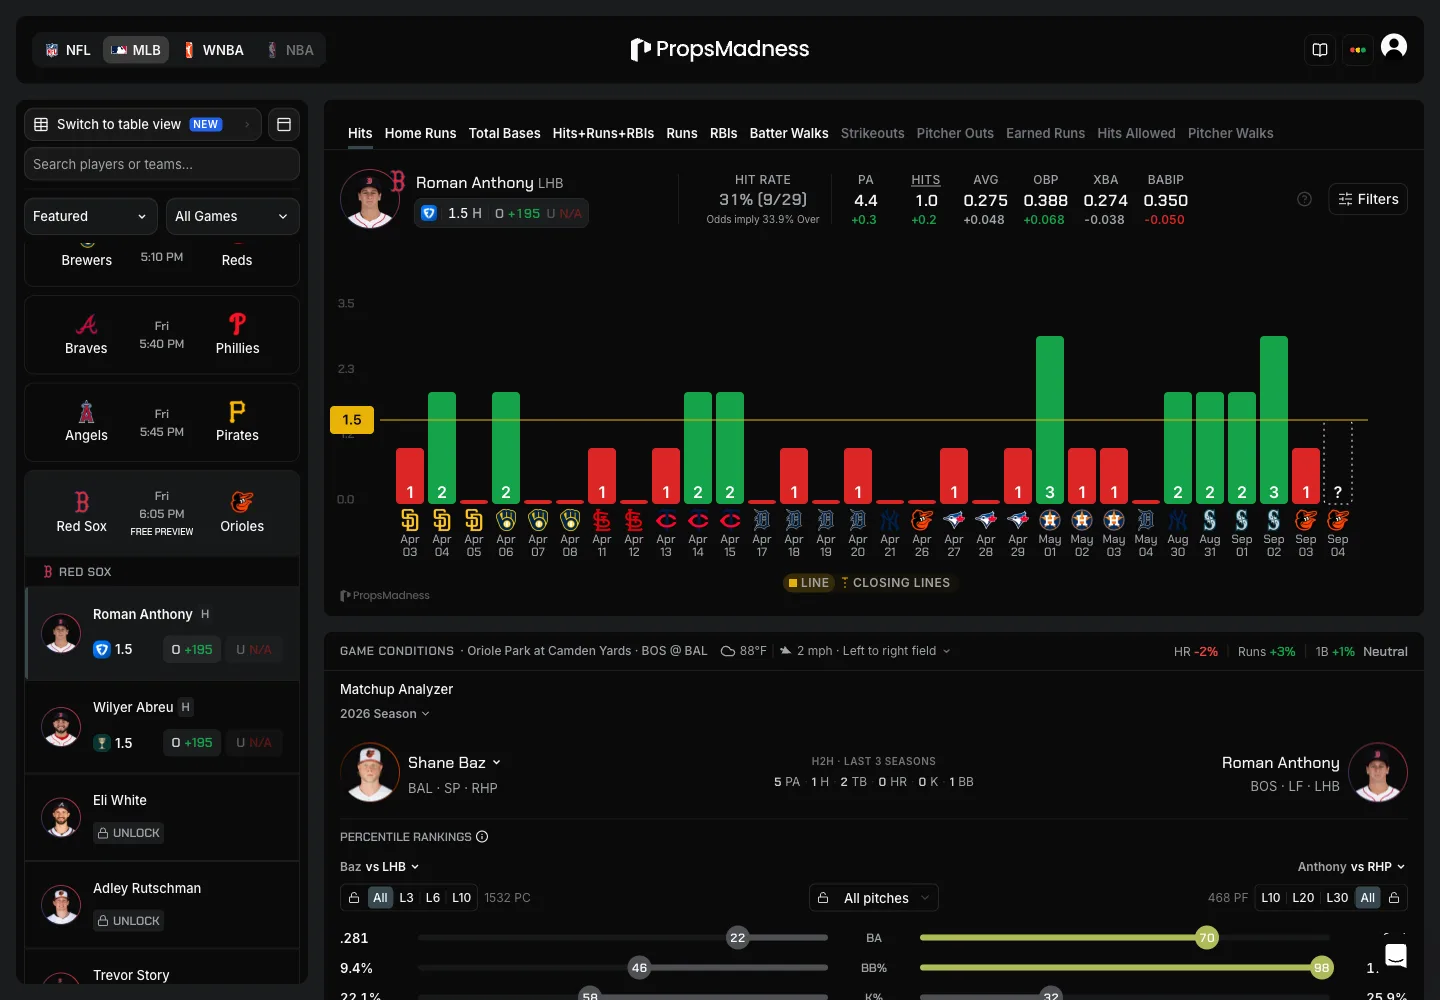Click the help question mark icon near Filters
1440x1000 pixels.
[x=1304, y=199]
